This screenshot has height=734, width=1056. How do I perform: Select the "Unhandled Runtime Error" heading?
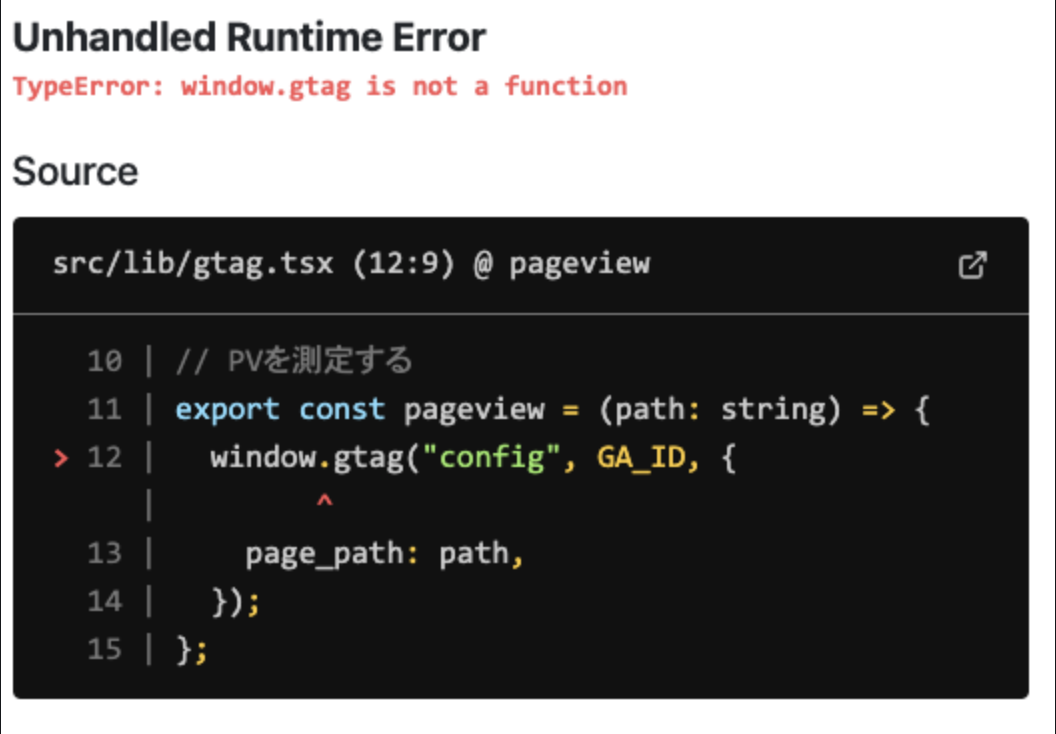click(249, 38)
